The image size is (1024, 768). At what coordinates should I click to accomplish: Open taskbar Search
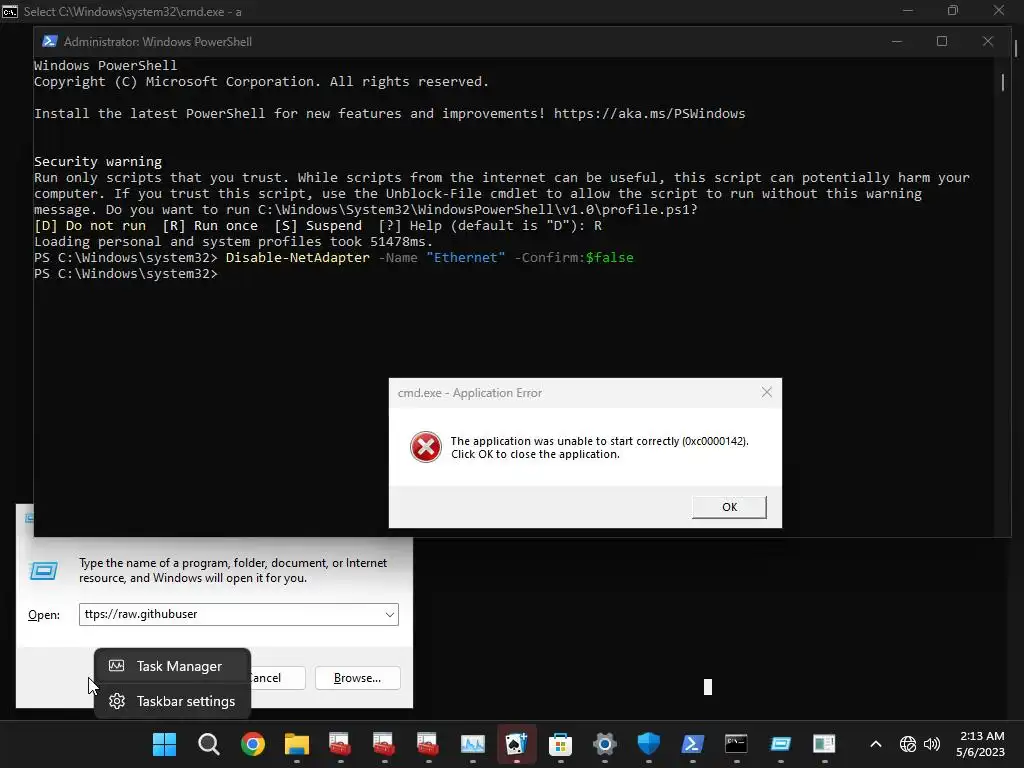click(208, 744)
